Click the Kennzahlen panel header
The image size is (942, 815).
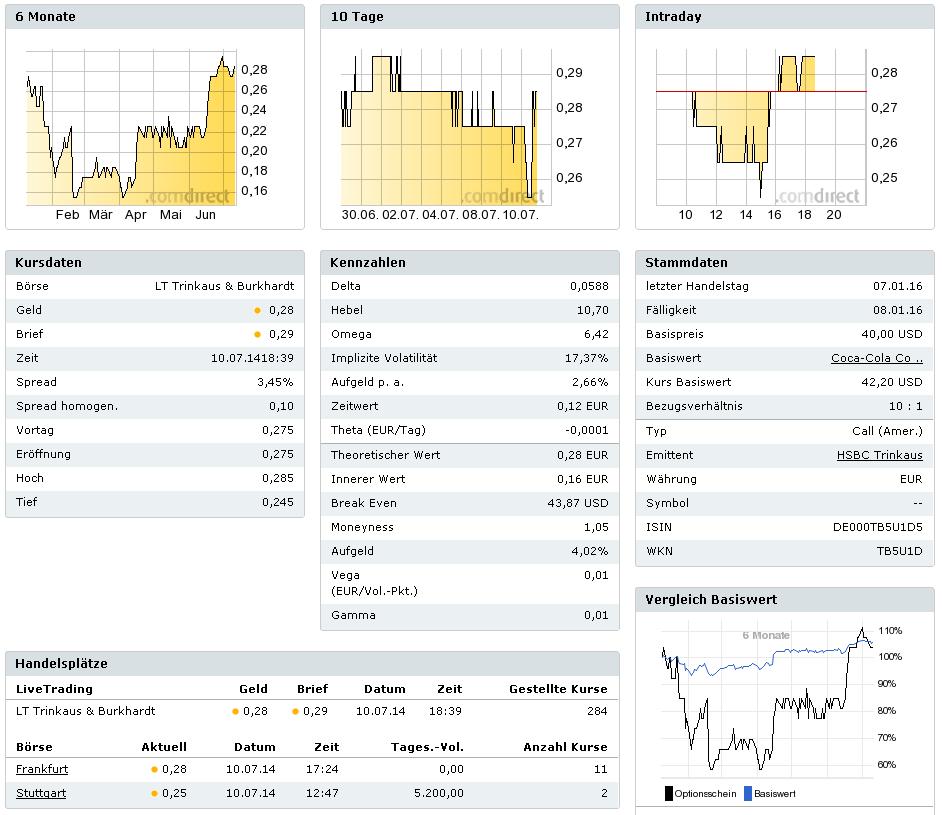(469, 263)
